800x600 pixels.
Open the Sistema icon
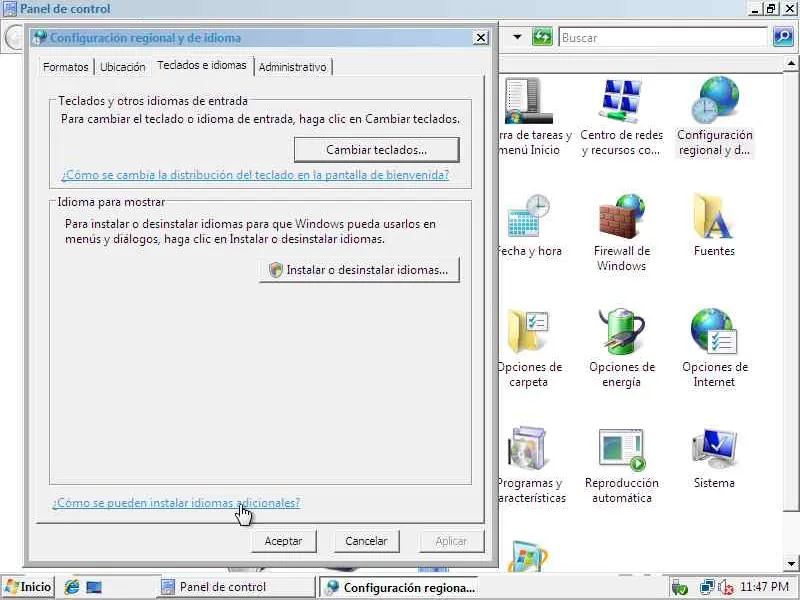click(714, 458)
